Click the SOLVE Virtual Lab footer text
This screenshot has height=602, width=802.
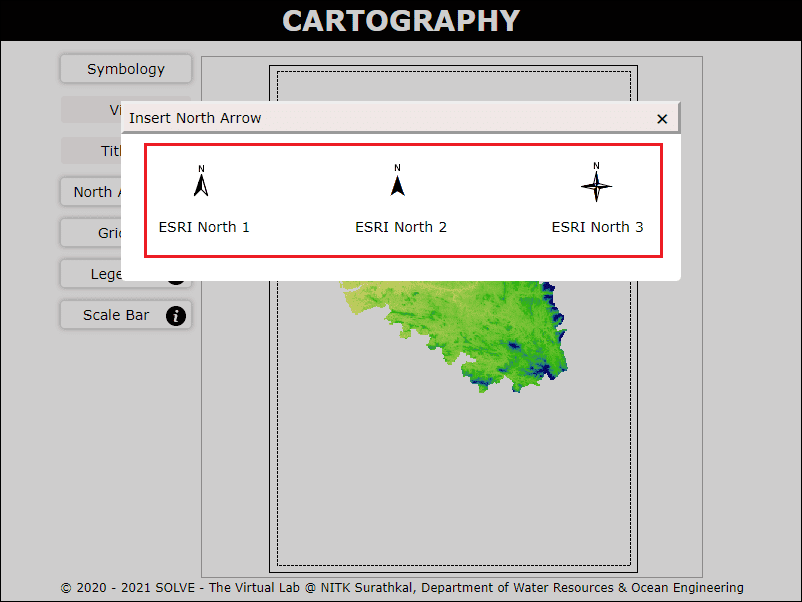(401, 588)
